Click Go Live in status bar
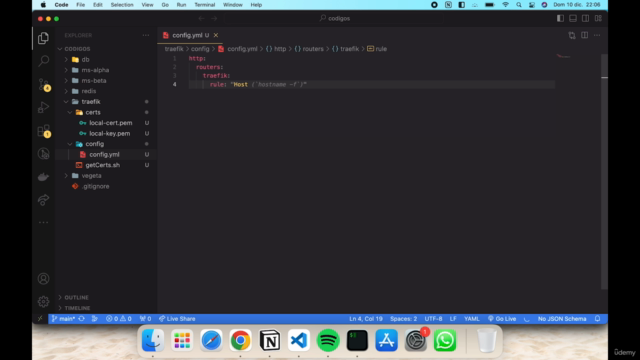Viewport: 640px width, 360px height. 502,319
